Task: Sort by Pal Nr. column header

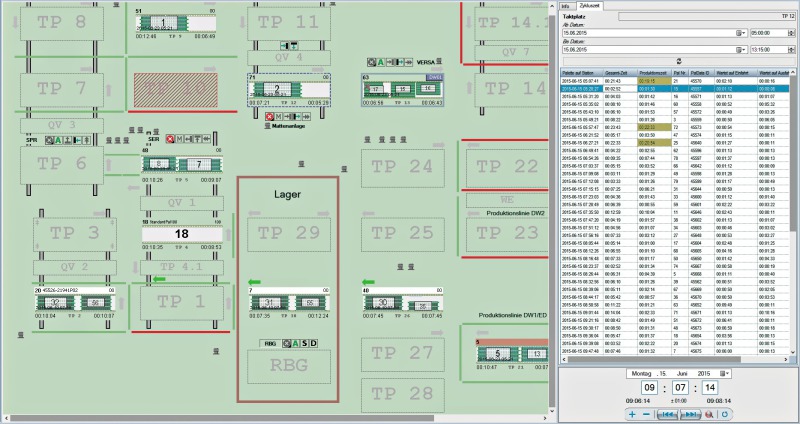Action: coord(680,73)
